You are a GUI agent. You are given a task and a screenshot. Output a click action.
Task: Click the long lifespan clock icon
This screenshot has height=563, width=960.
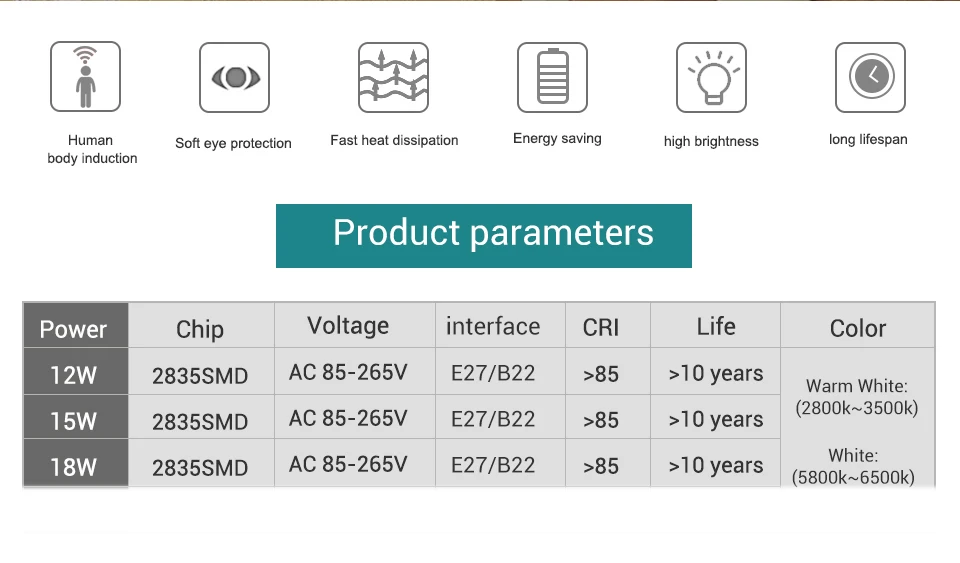(x=870, y=77)
